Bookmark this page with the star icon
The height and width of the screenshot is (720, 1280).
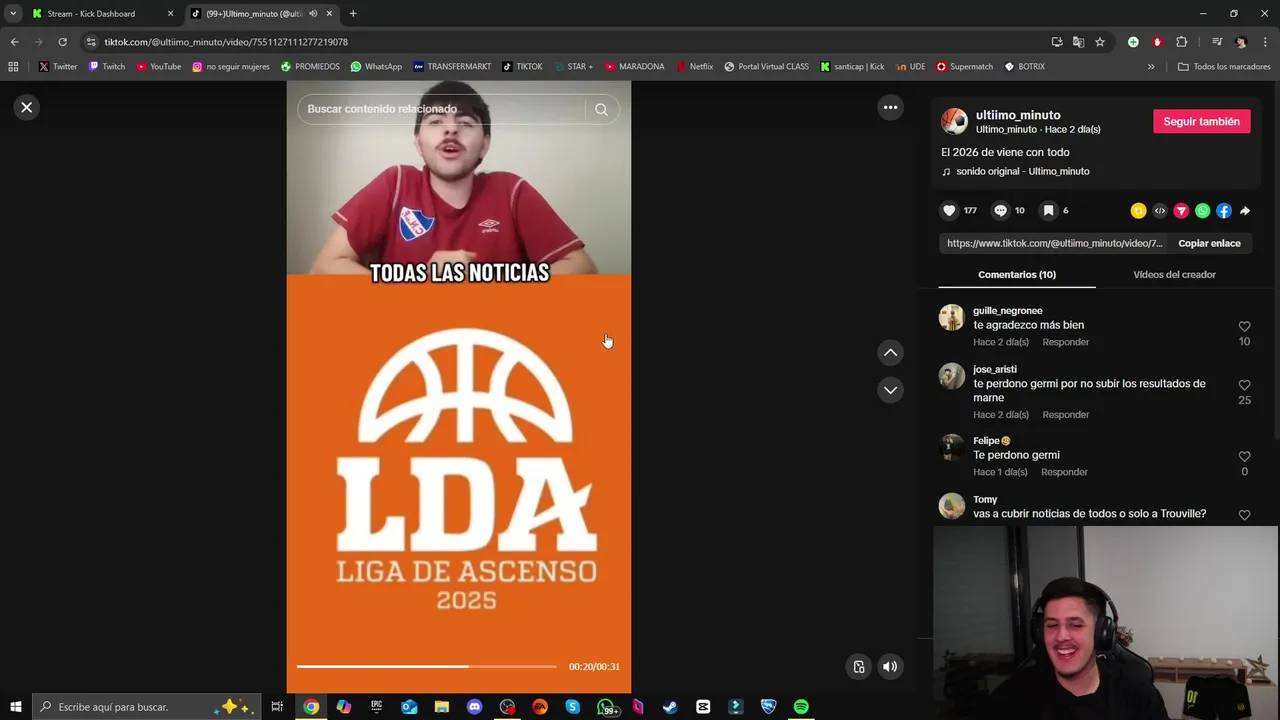pyautogui.click(x=1100, y=42)
